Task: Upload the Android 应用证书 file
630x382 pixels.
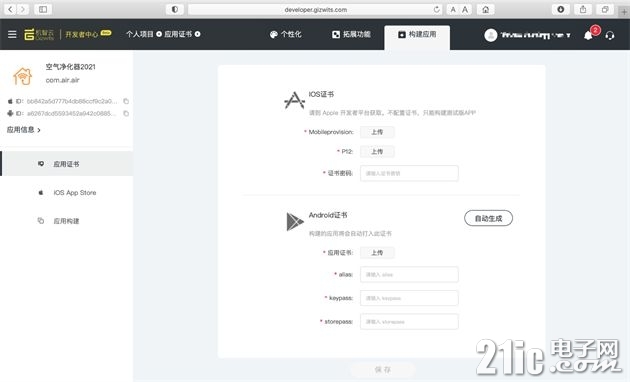Action: pyautogui.click(x=377, y=253)
